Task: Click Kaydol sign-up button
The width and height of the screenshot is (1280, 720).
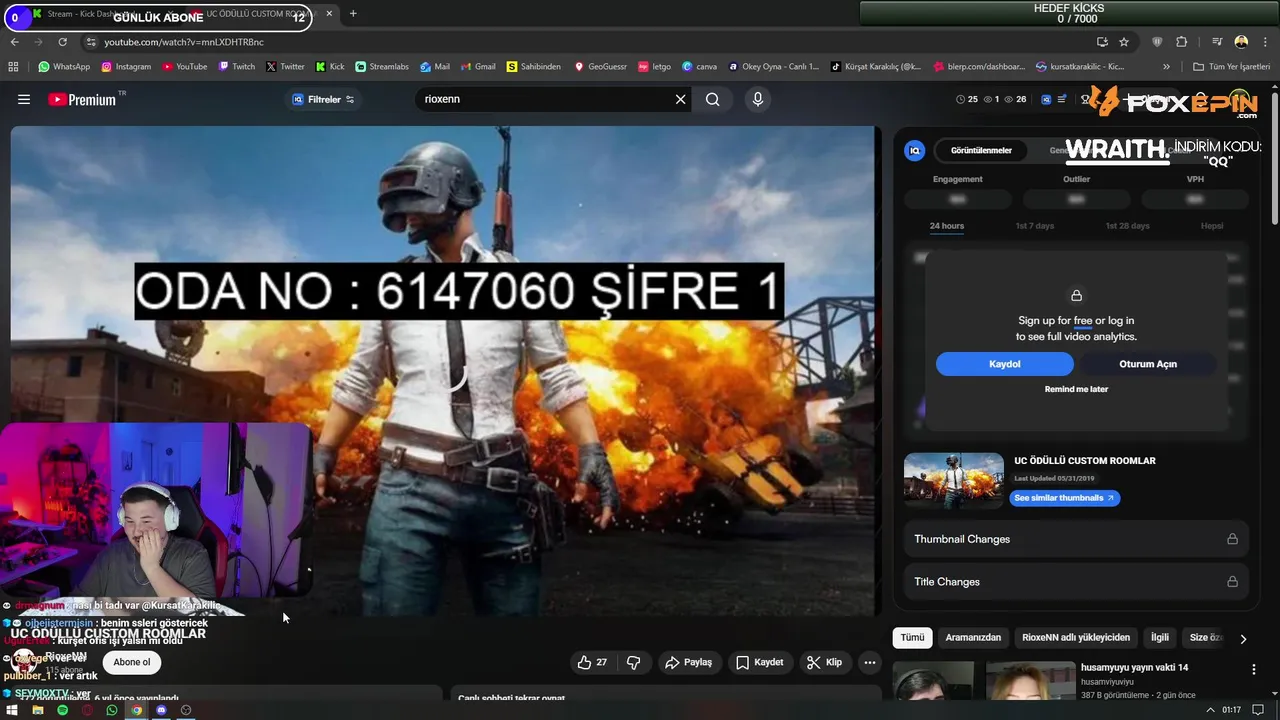Action: [x=1005, y=364]
